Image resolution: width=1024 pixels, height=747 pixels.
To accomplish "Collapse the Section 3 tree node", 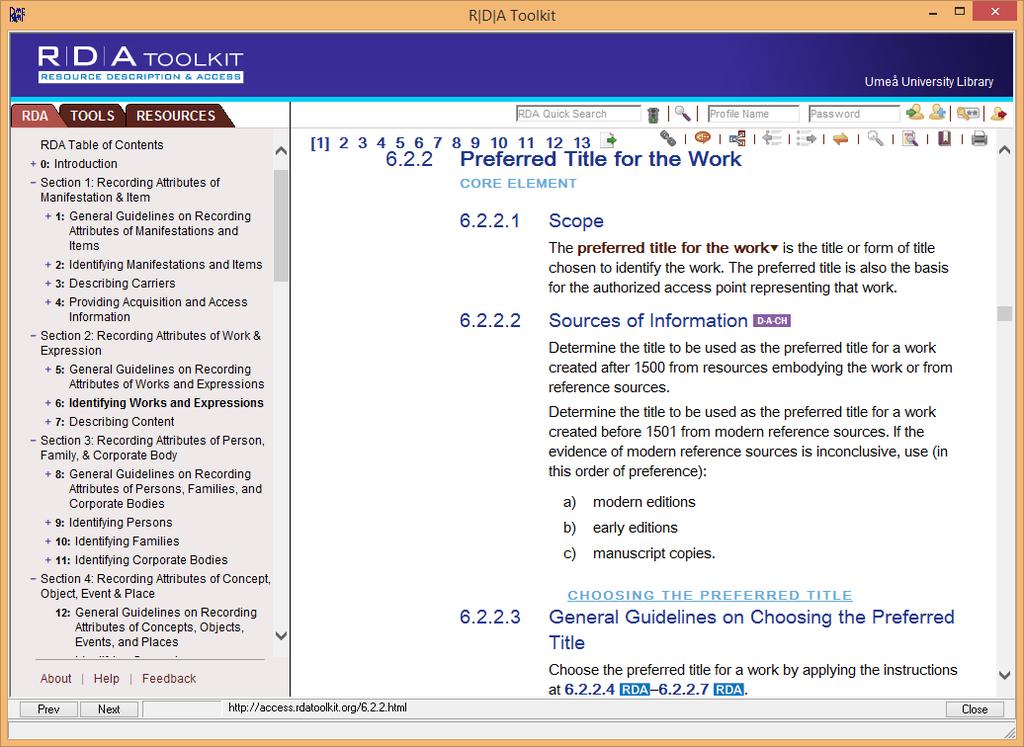I will [33, 441].
